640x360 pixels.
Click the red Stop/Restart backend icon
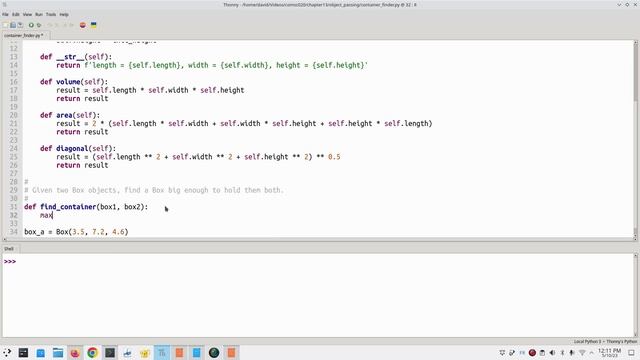82,25
